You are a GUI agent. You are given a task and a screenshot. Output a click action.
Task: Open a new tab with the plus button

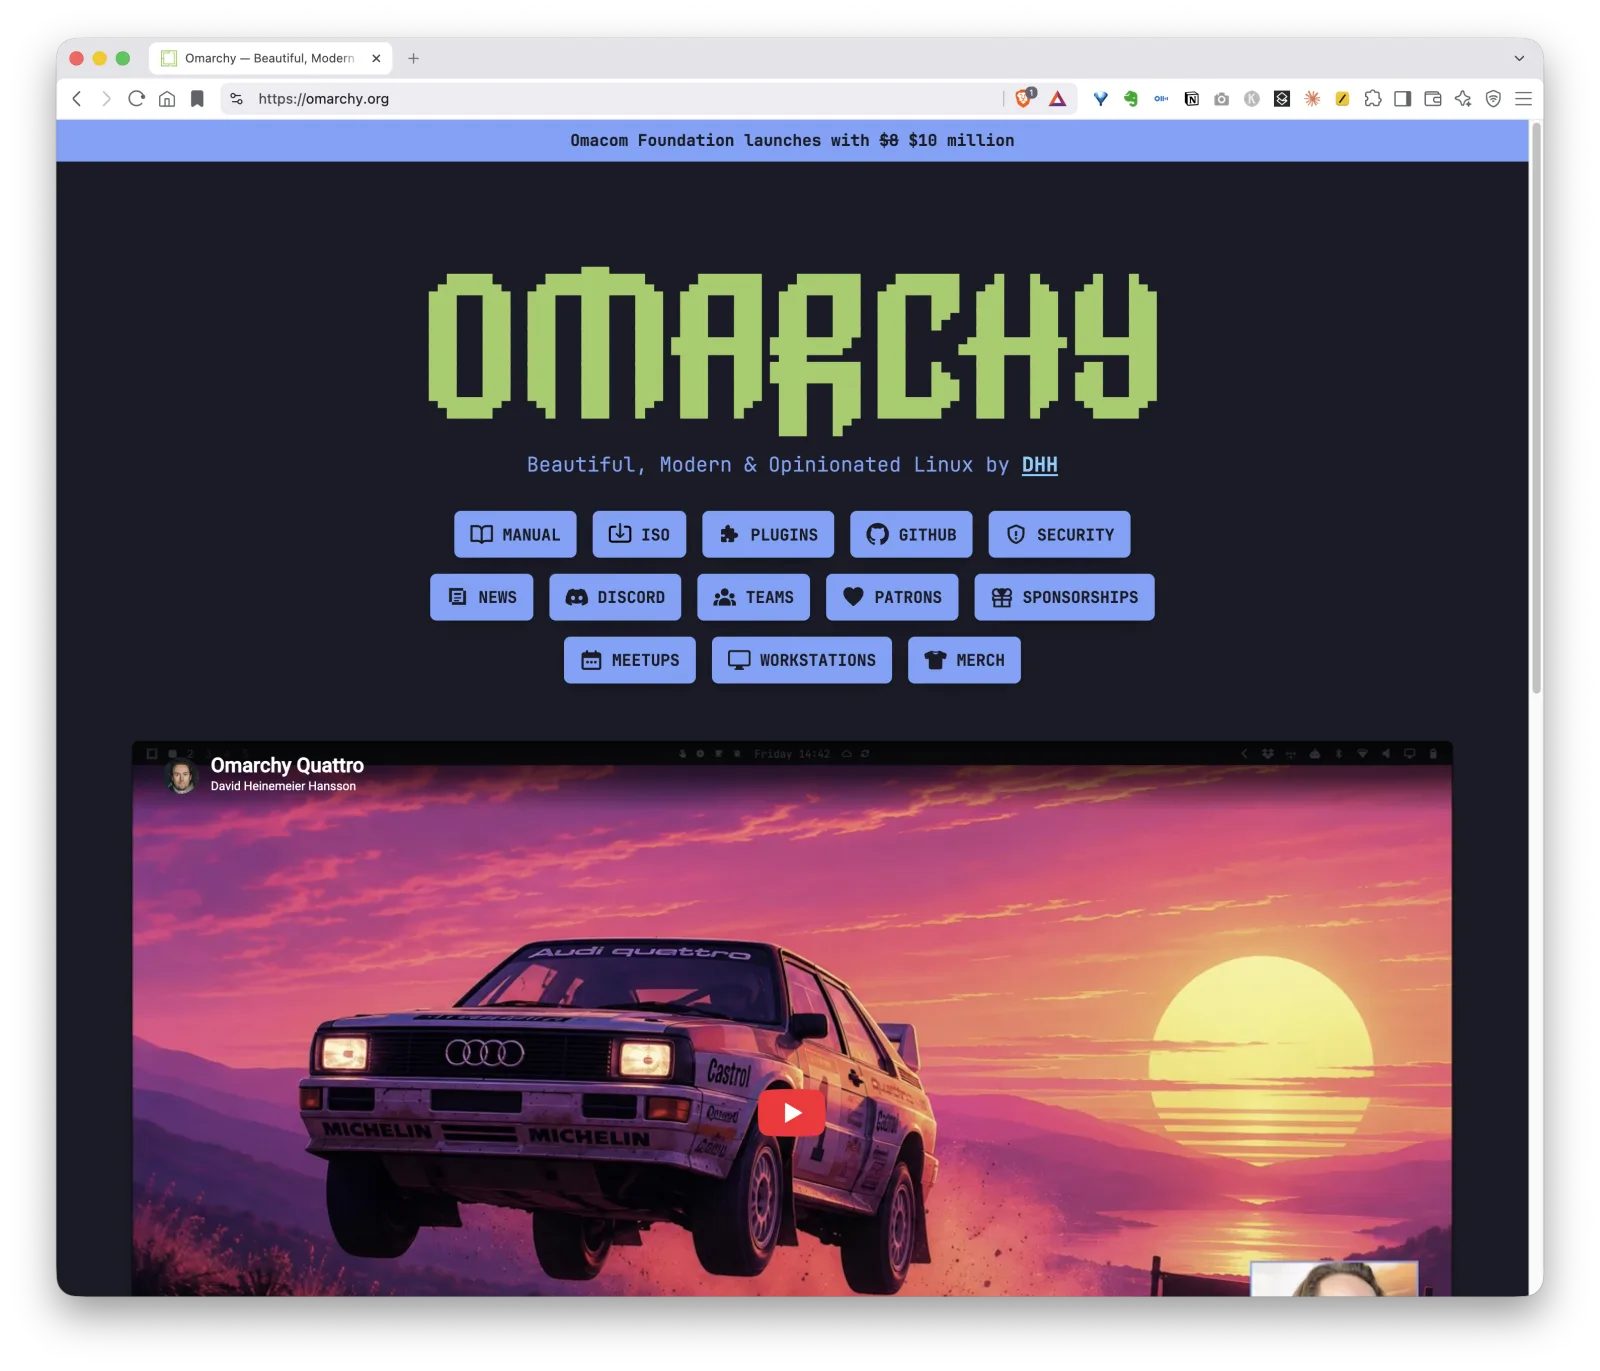[x=413, y=58]
